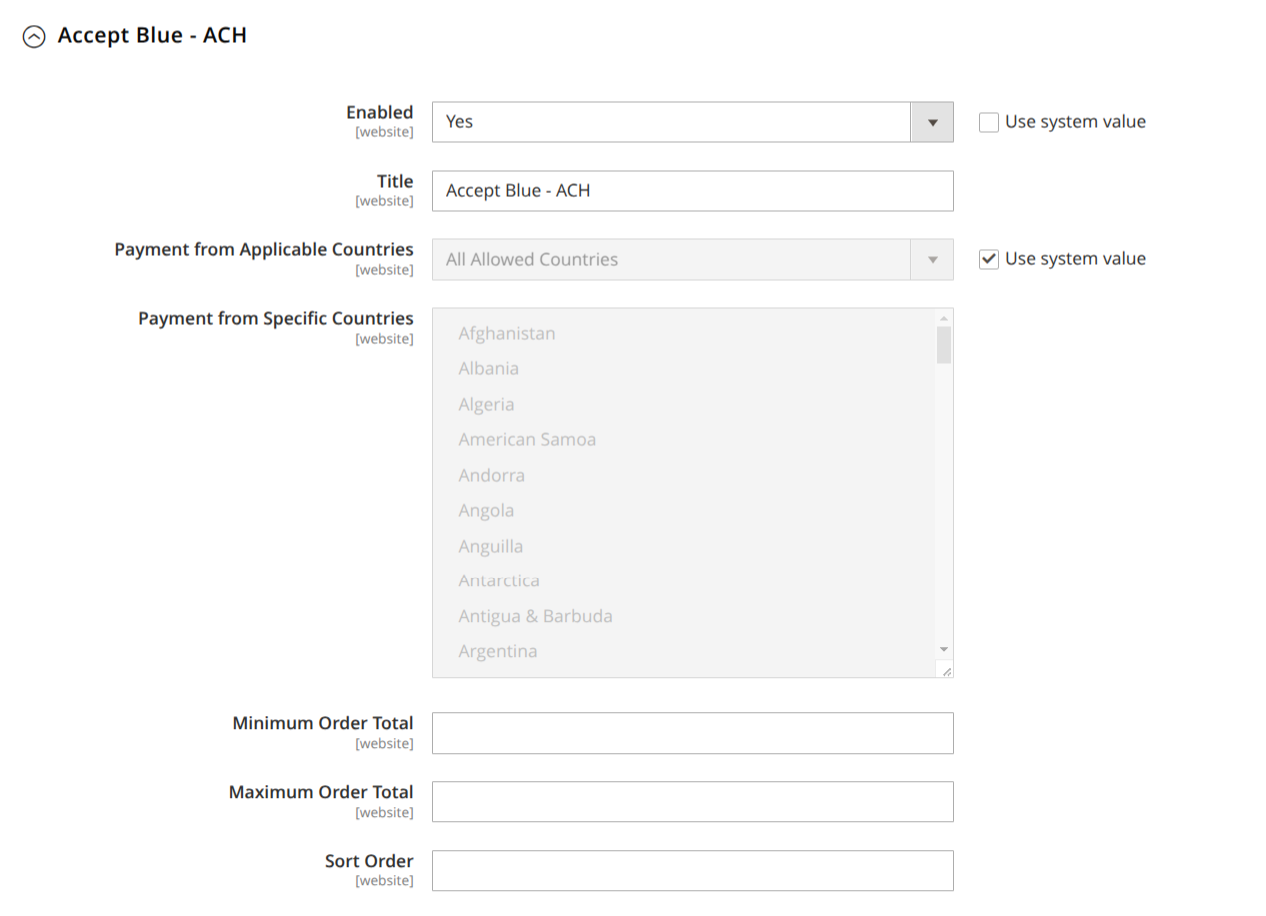The height and width of the screenshot is (916, 1266).
Task: Open the Enabled dropdown
Action: [691, 122]
